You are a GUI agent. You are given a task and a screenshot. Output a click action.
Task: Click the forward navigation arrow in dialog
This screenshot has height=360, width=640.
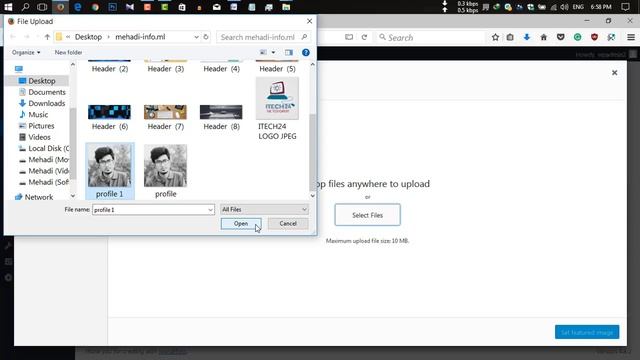27,37
